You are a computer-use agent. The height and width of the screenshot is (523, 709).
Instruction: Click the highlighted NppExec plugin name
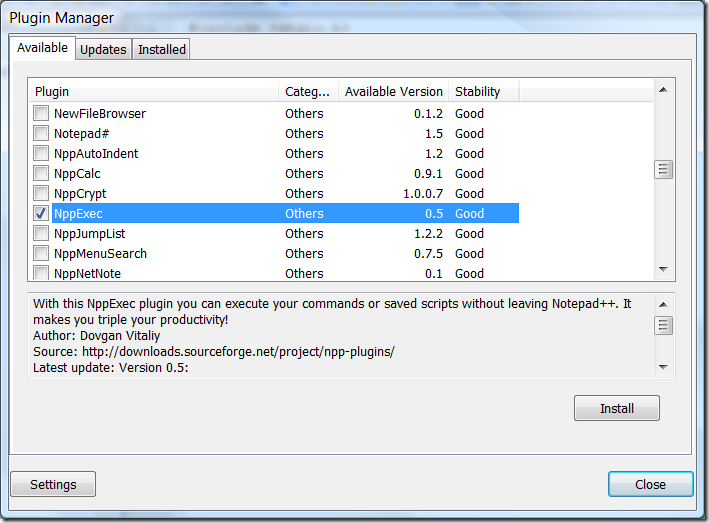(78, 213)
